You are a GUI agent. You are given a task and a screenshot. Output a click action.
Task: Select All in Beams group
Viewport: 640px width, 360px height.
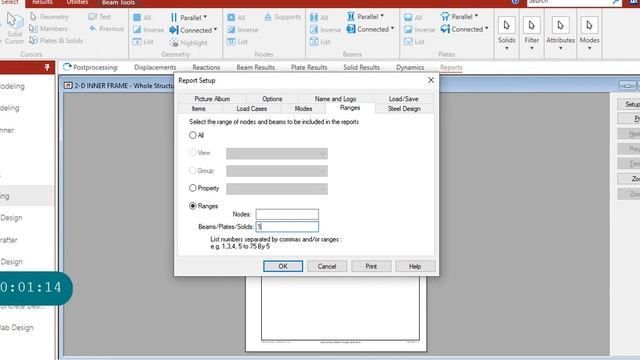point(319,18)
